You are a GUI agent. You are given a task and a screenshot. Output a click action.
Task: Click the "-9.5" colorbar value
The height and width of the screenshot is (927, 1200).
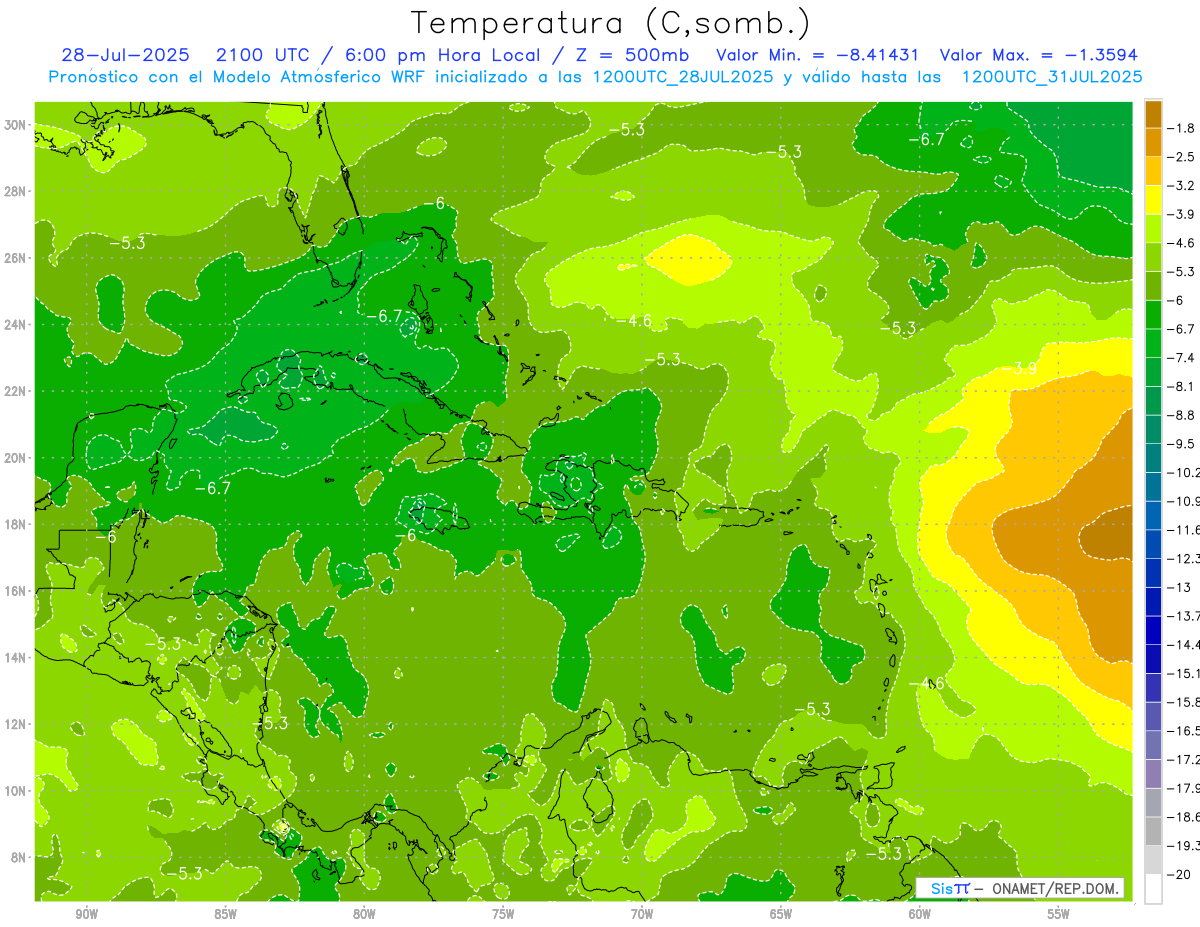(1180, 443)
